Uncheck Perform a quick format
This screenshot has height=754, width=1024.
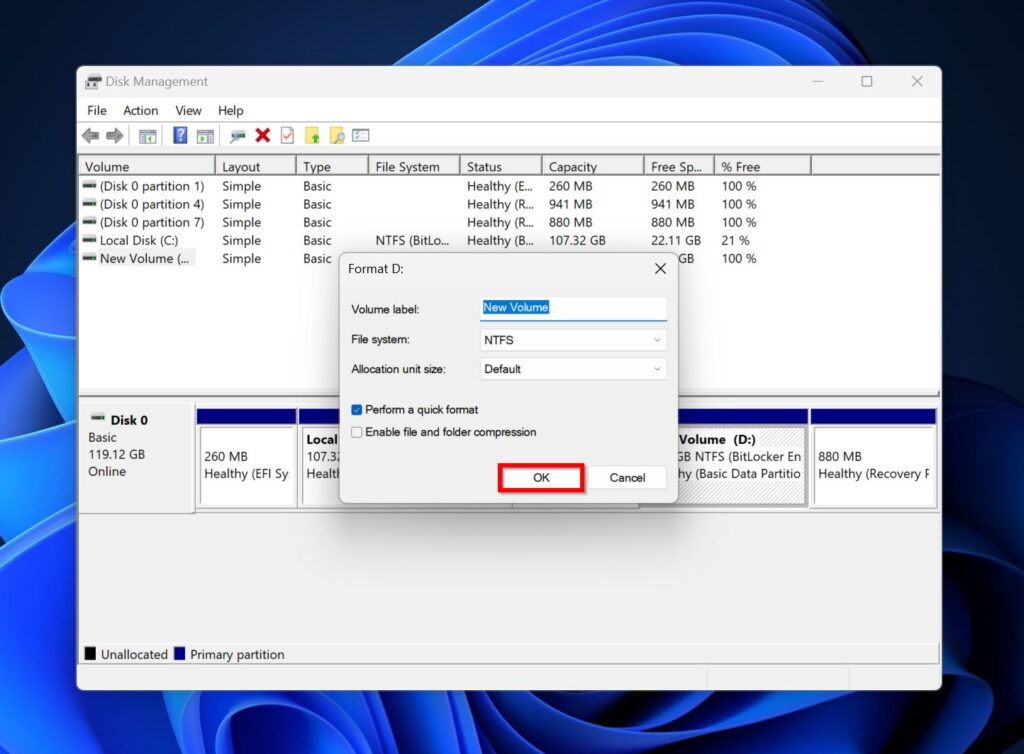click(357, 410)
